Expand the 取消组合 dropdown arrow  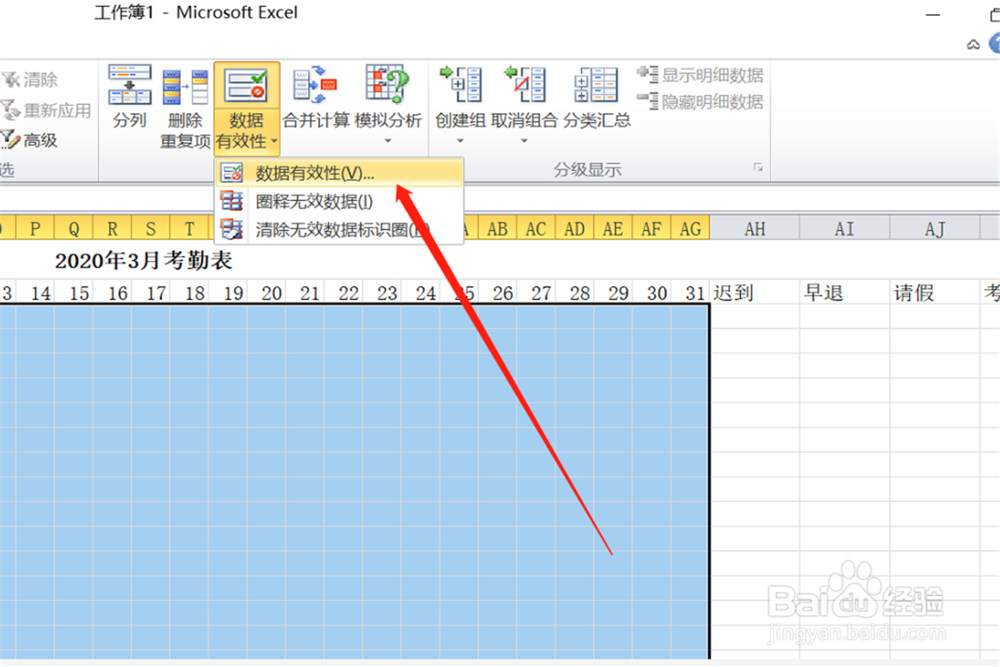524,141
